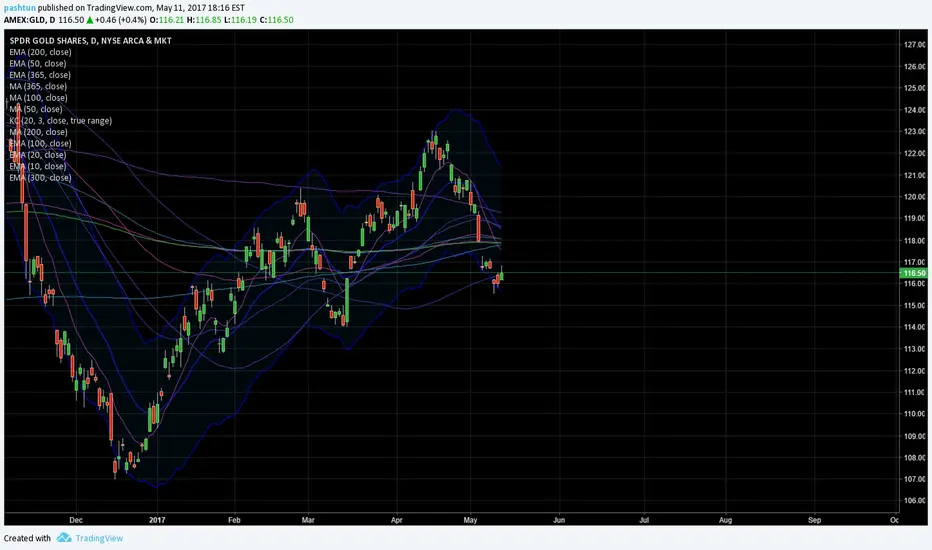Select EMA (10, close) indicator label

[37, 166]
